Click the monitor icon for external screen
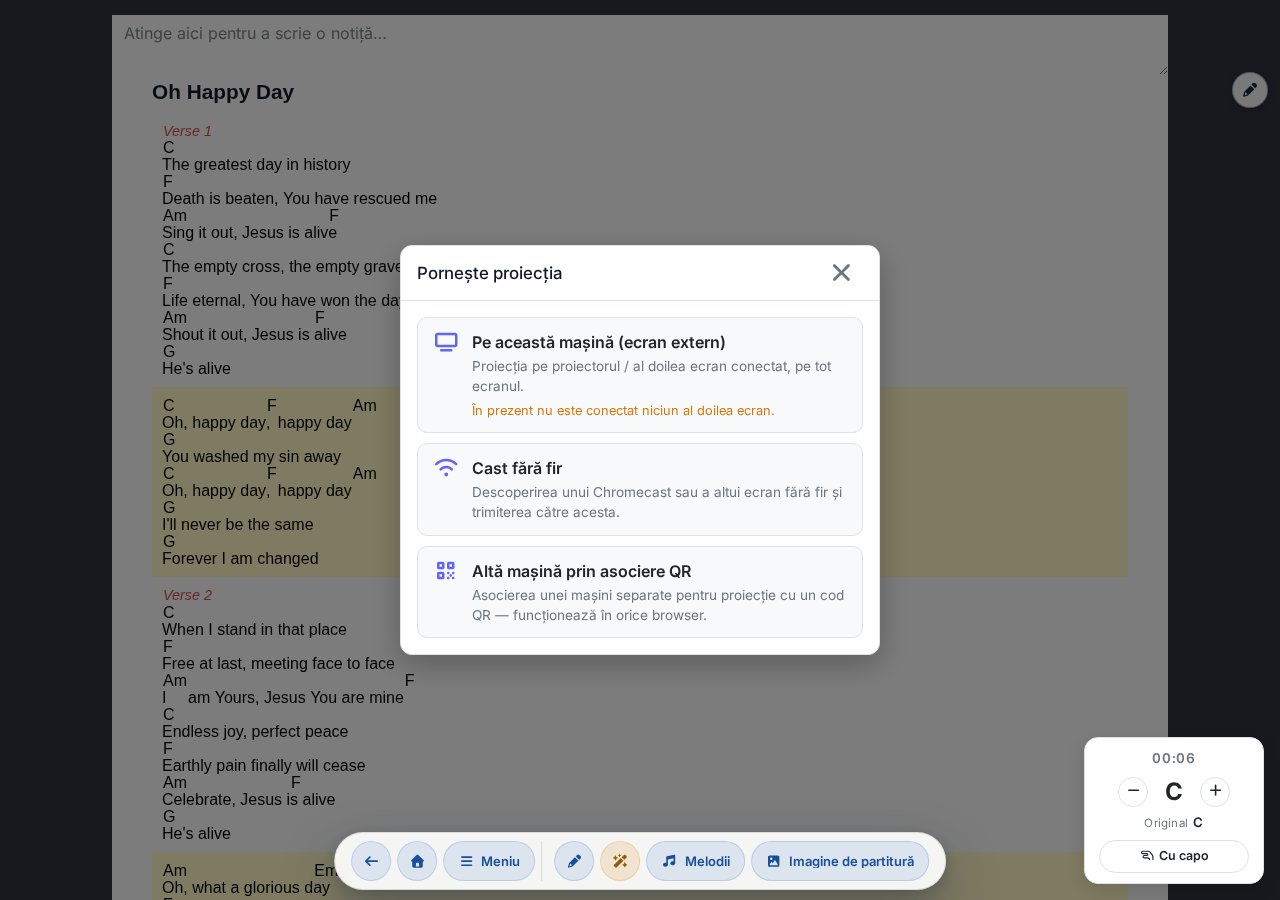This screenshot has height=900, width=1280. (446, 342)
